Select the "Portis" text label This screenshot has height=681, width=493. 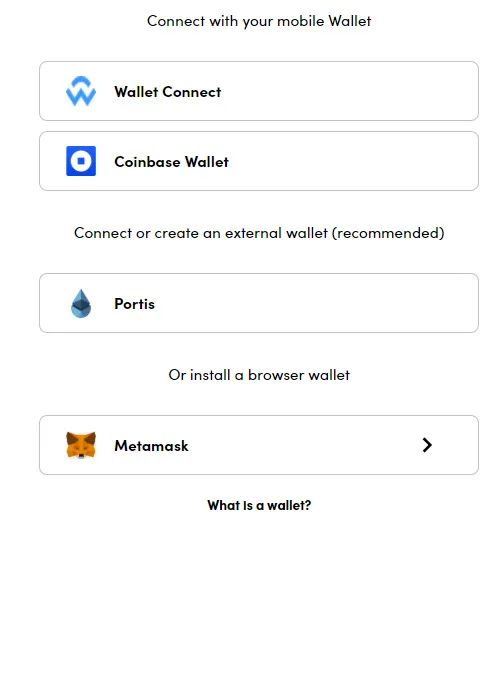point(134,304)
